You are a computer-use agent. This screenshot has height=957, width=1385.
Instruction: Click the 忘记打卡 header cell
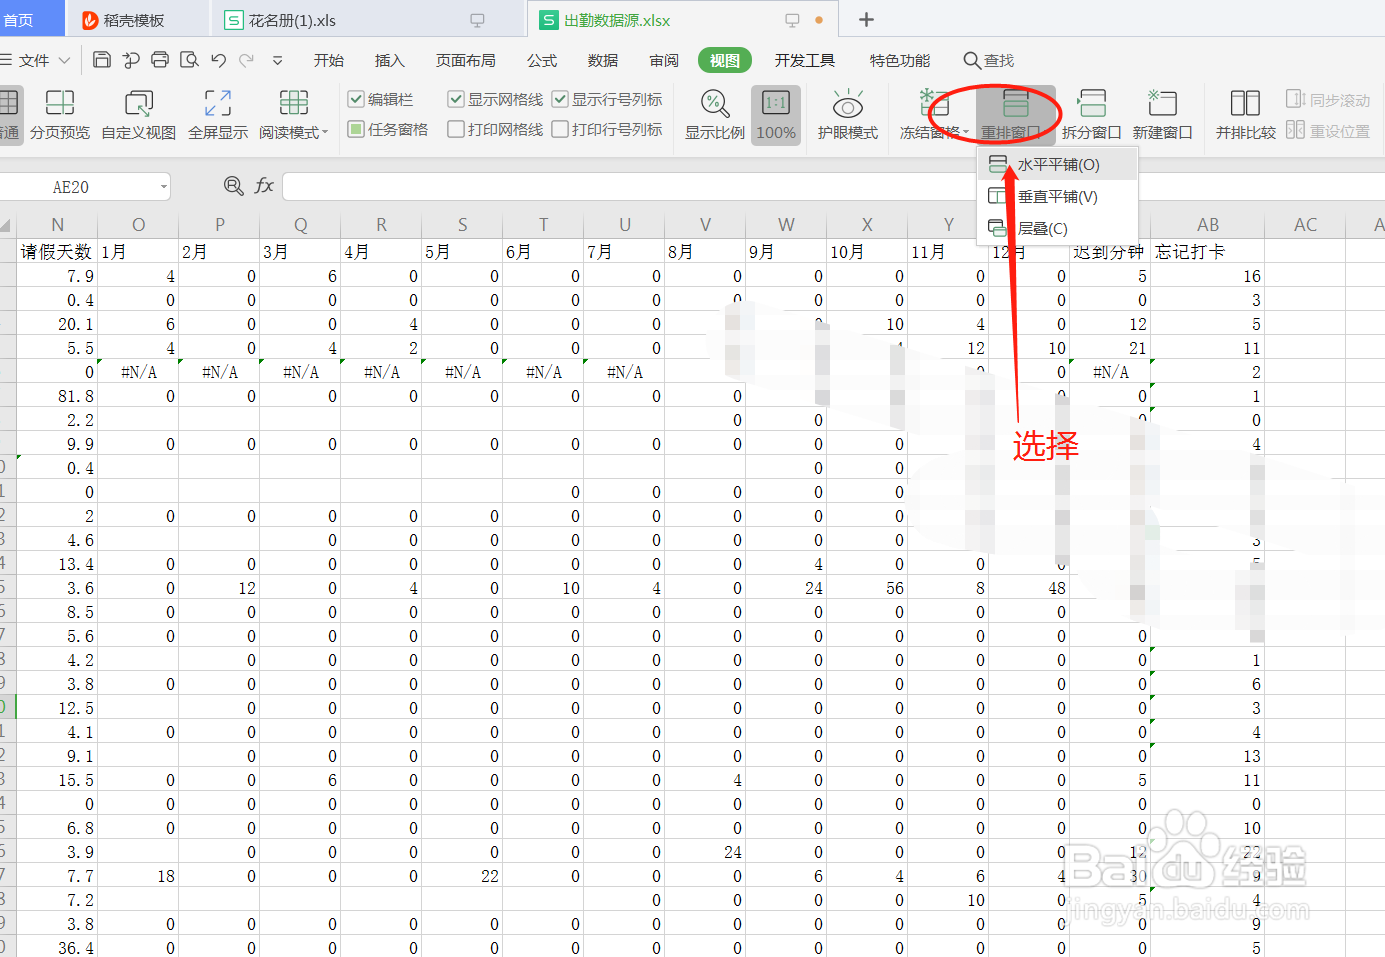click(1208, 251)
